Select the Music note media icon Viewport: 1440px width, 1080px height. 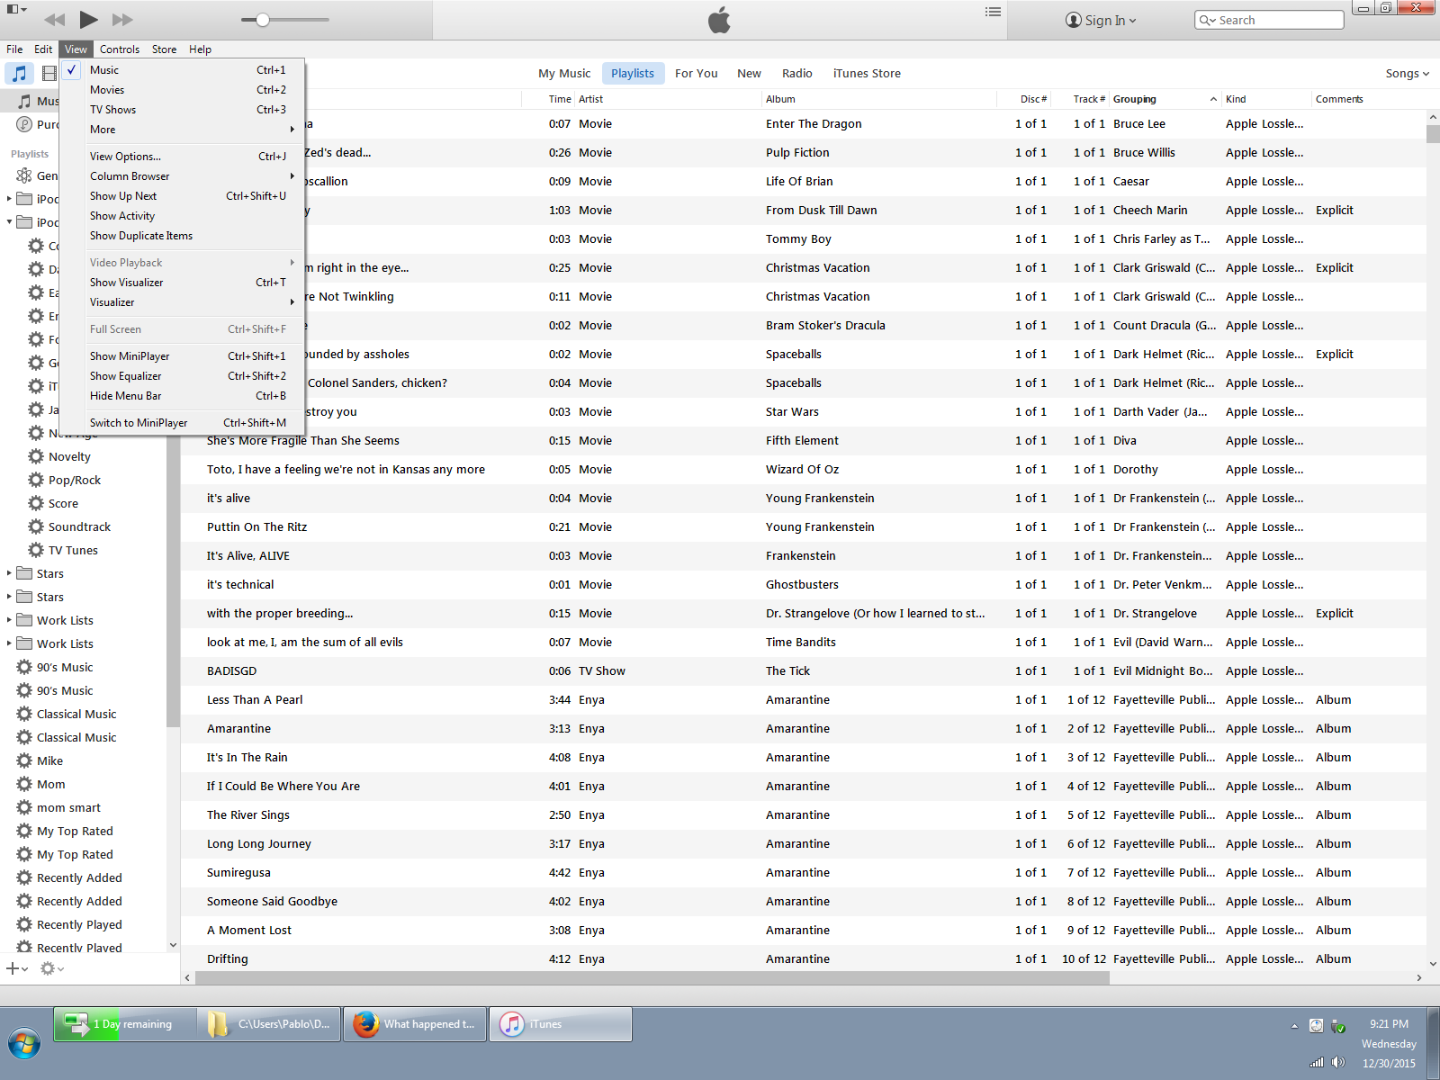(19, 72)
